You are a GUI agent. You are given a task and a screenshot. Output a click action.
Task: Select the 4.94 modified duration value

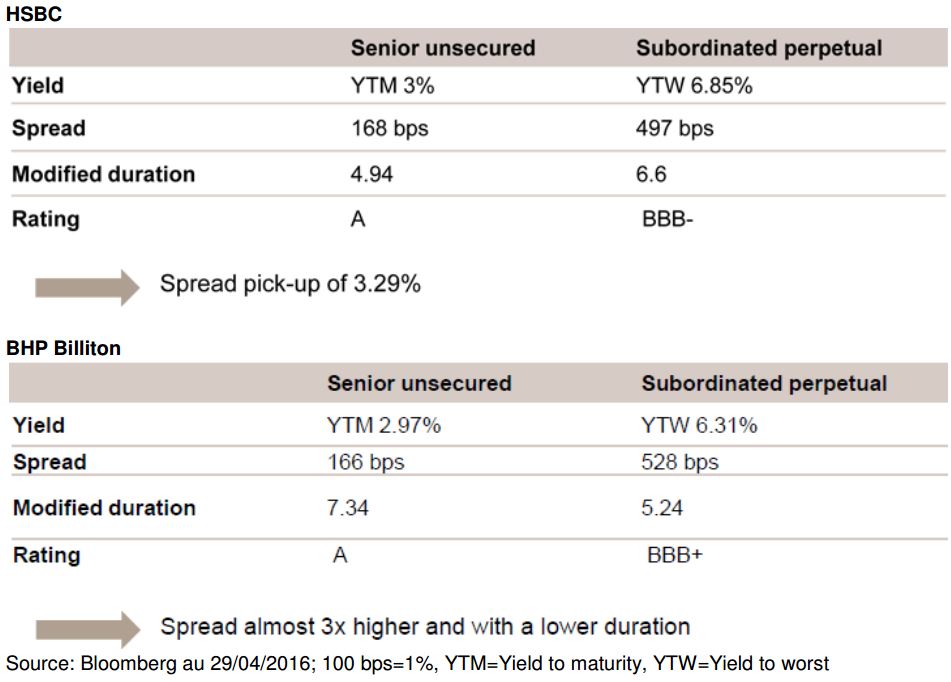(x=372, y=175)
